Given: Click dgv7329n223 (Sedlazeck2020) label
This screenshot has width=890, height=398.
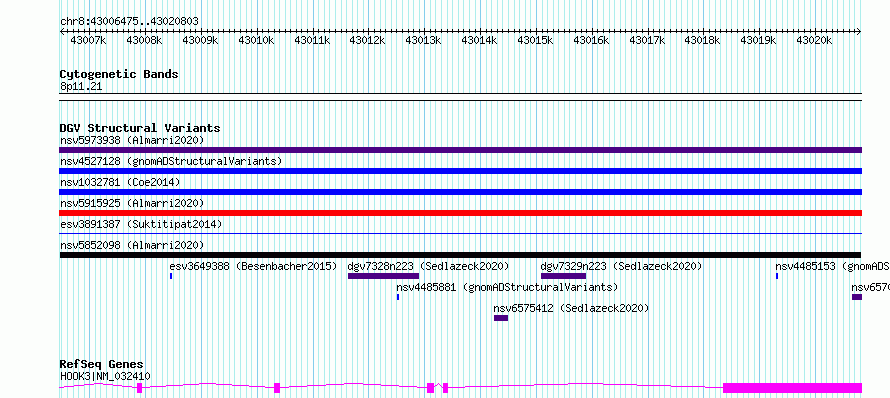Looking at the screenshot, I should 622,266.
